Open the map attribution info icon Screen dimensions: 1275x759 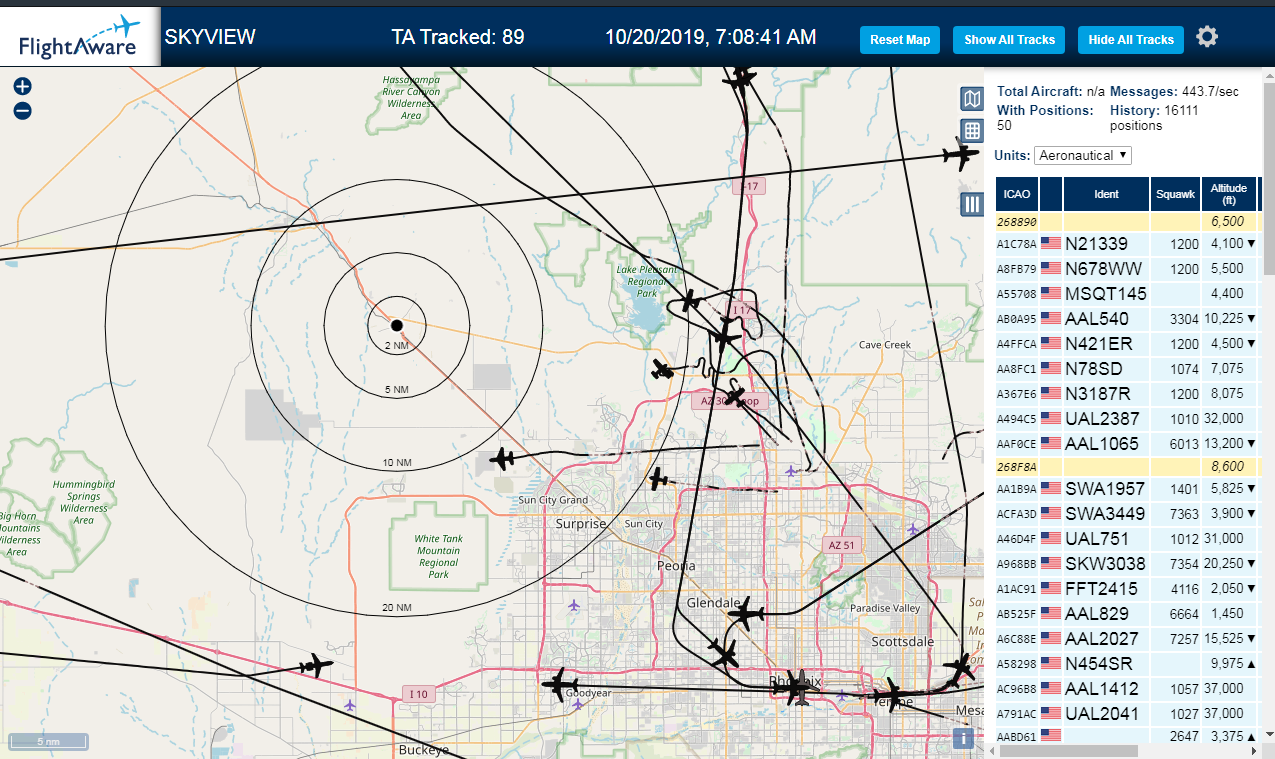pyautogui.click(x=963, y=738)
